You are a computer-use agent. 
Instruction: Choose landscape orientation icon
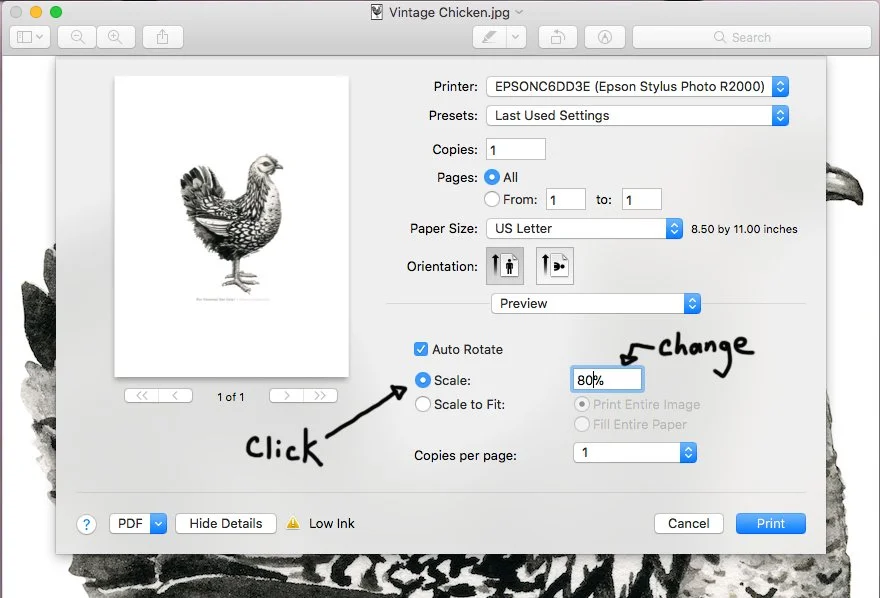click(x=554, y=265)
